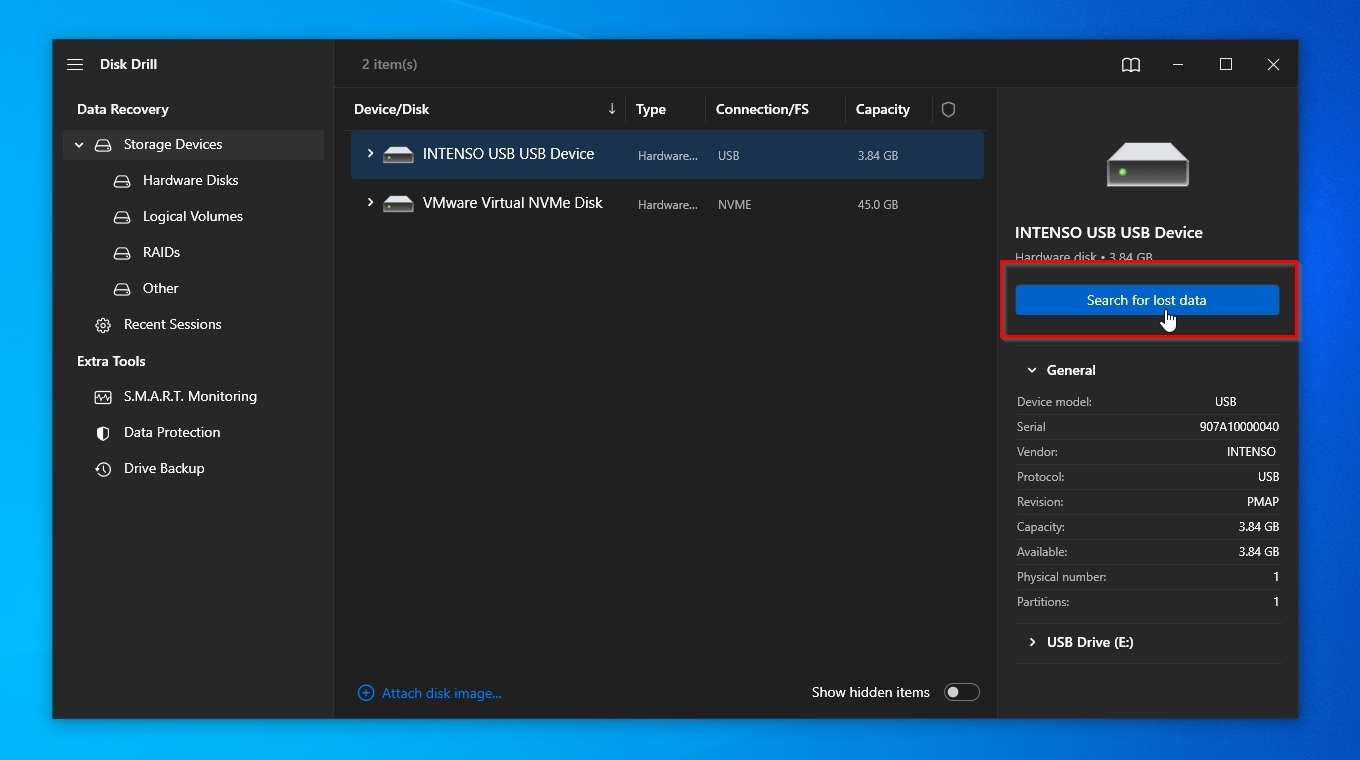The image size is (1360, 760).
Task: Expand the USB Drive (E:) section
Action: click(x=1032, y=642)
